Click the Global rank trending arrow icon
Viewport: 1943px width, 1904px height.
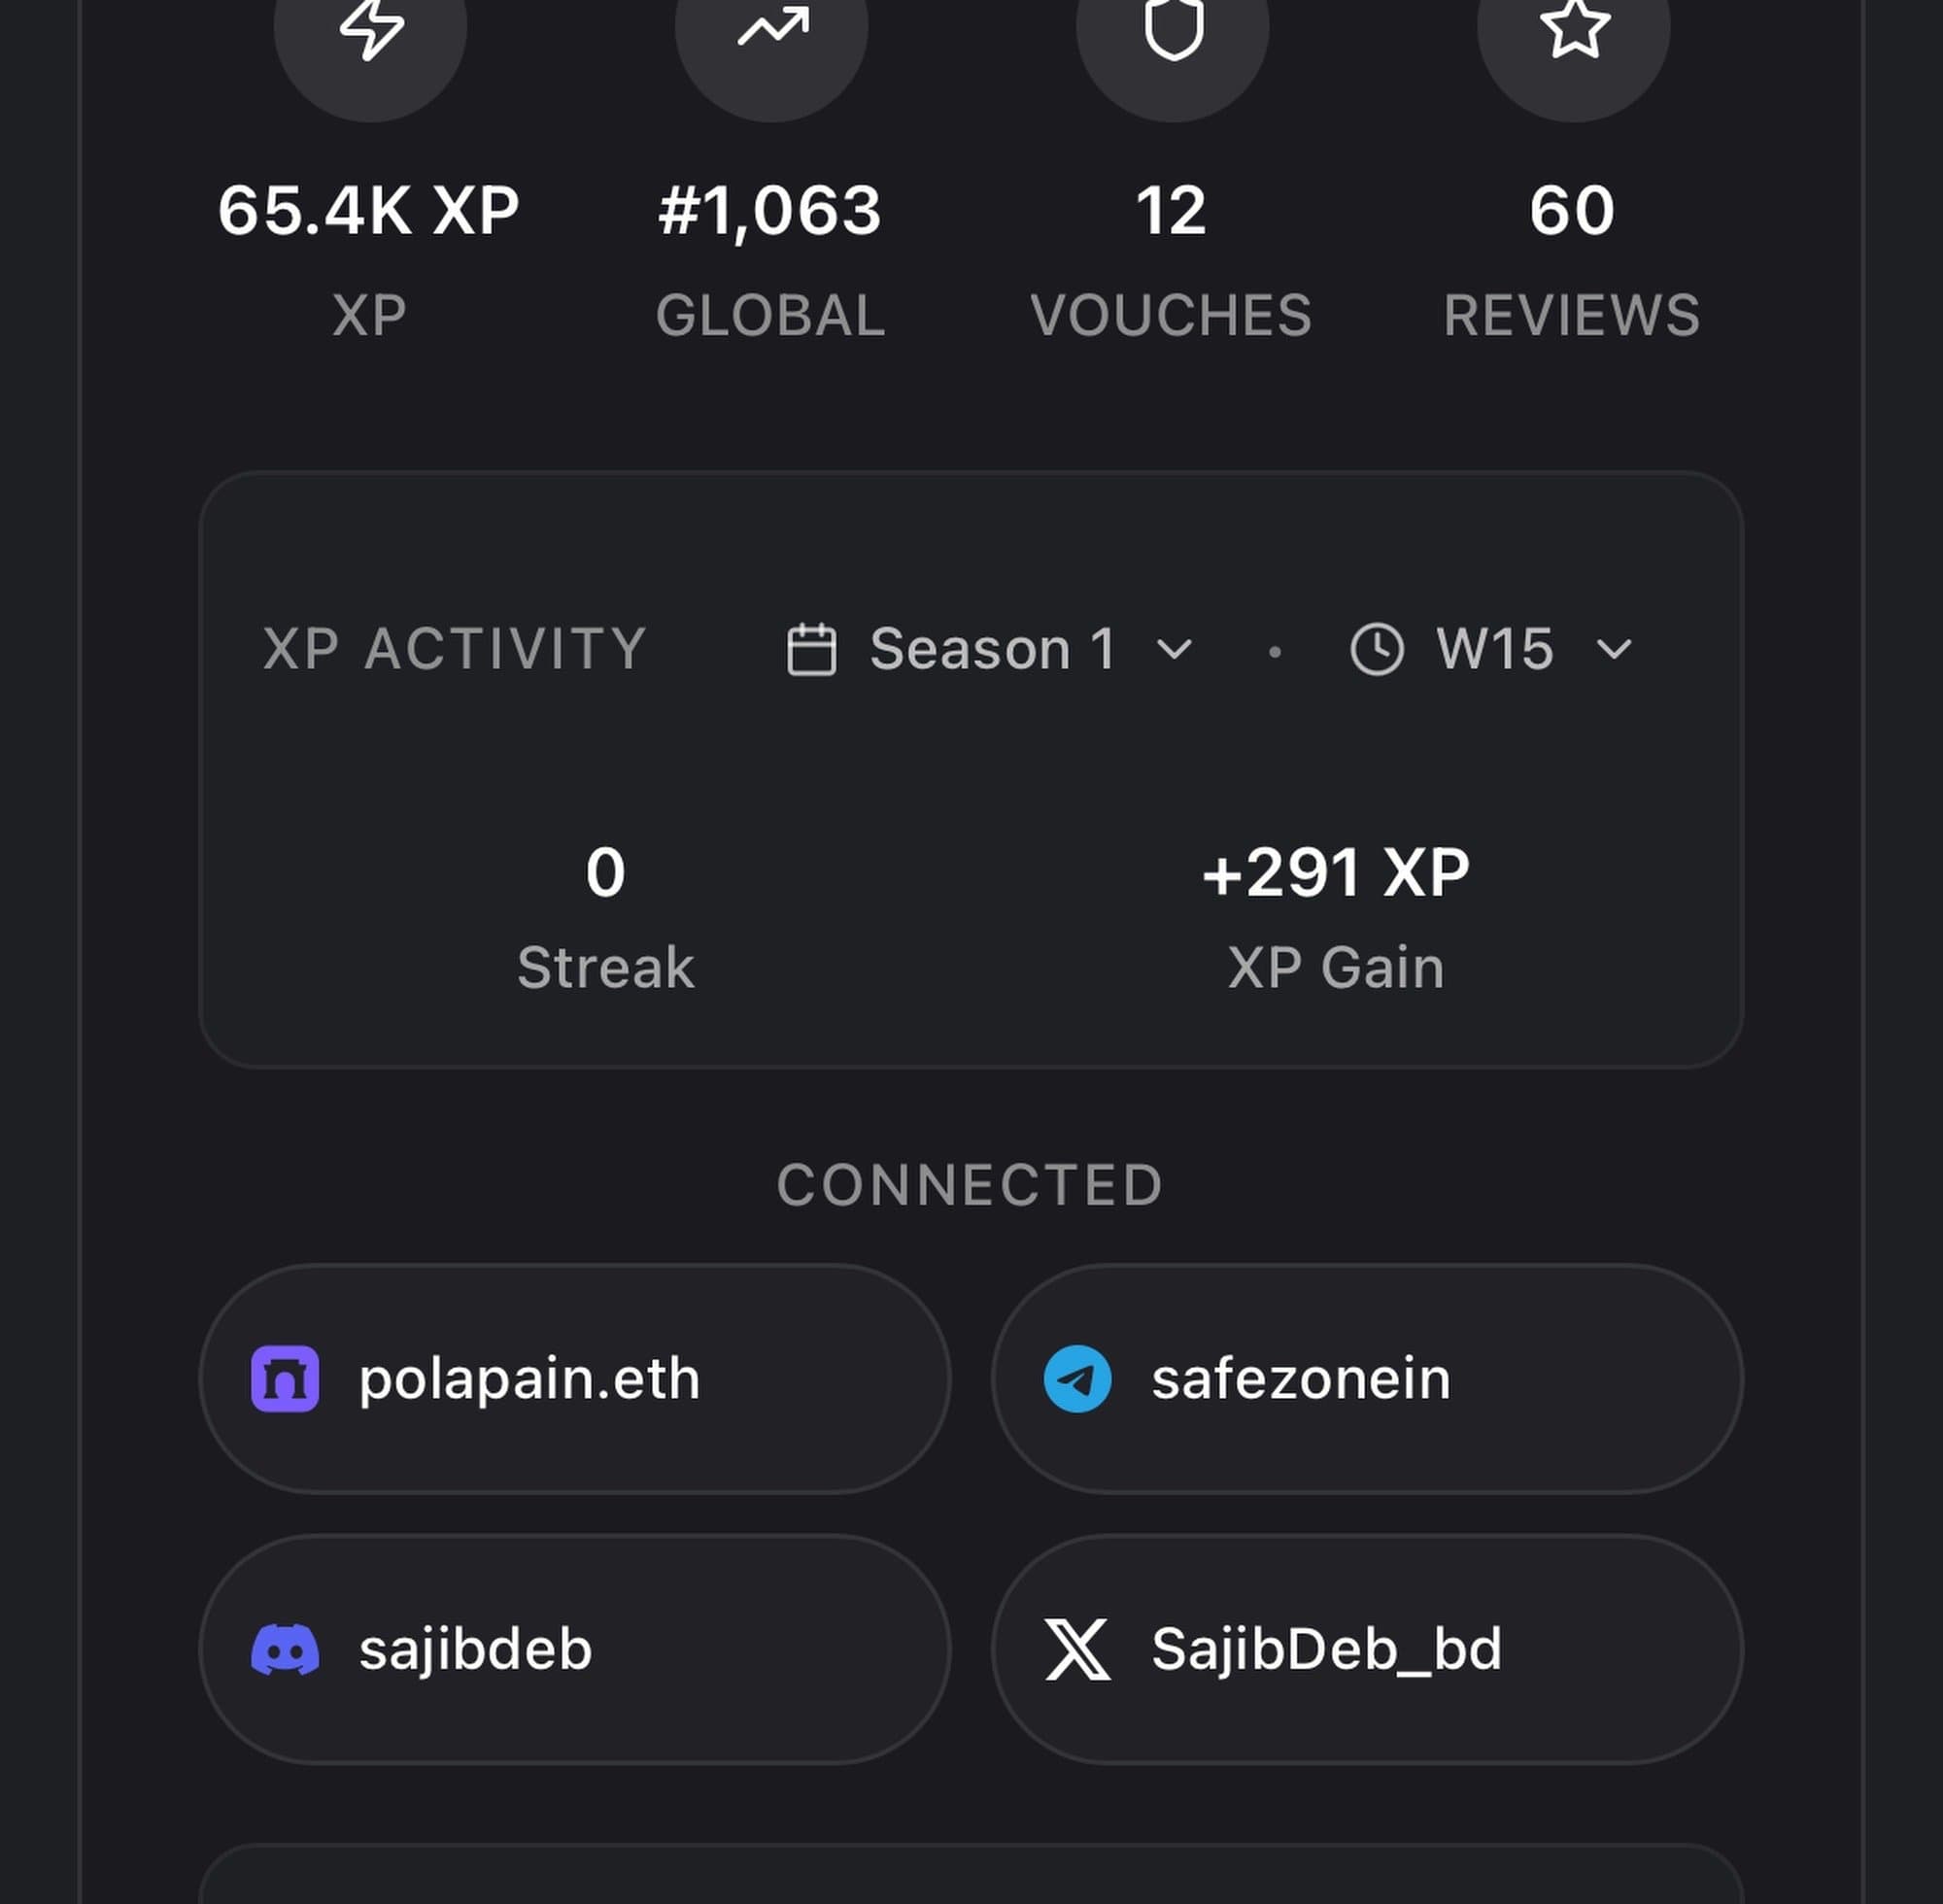point(772,28)
